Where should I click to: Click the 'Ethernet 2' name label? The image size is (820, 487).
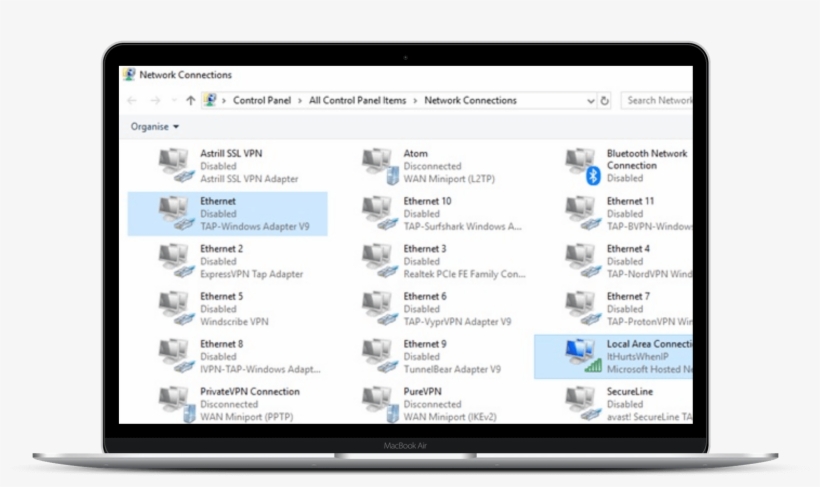[221, 248]
